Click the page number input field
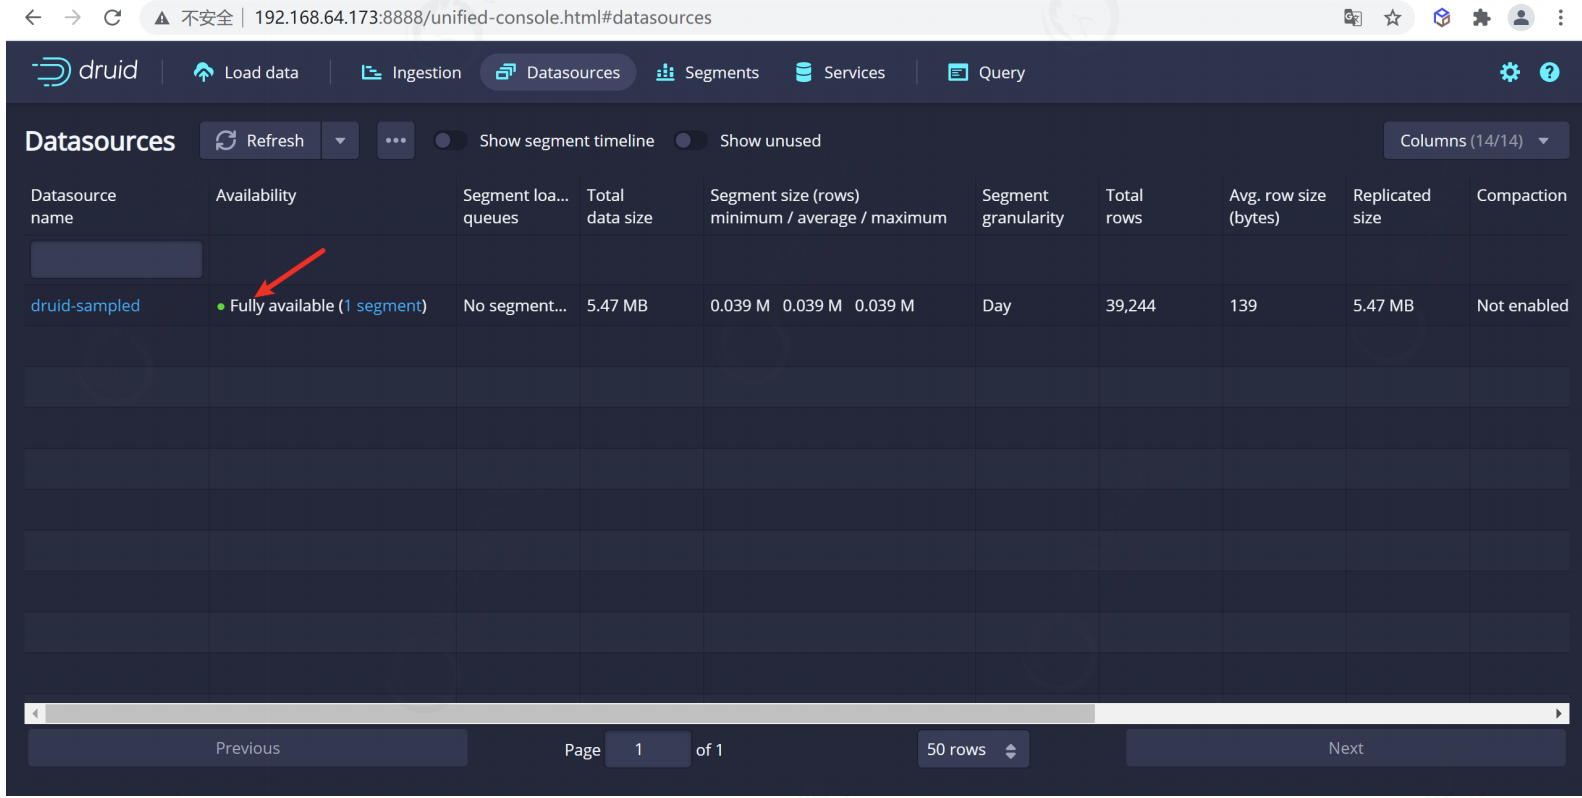 (x=648, y=749)
